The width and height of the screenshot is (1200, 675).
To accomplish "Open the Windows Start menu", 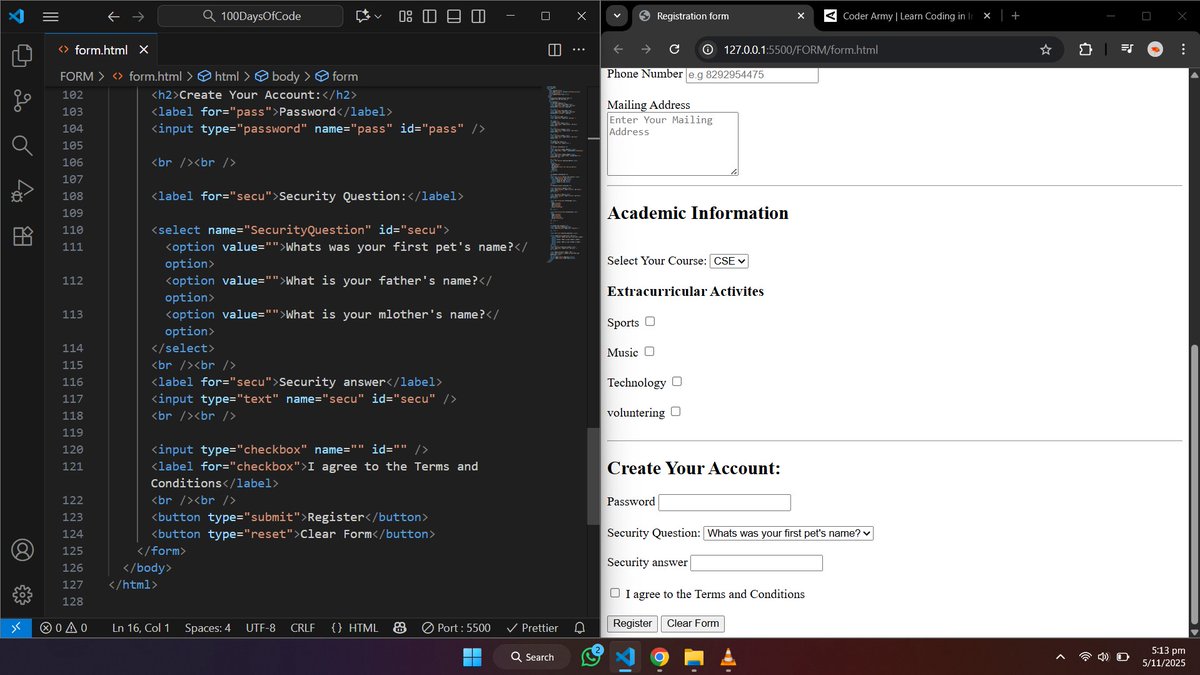I will [x=472, y=657].
